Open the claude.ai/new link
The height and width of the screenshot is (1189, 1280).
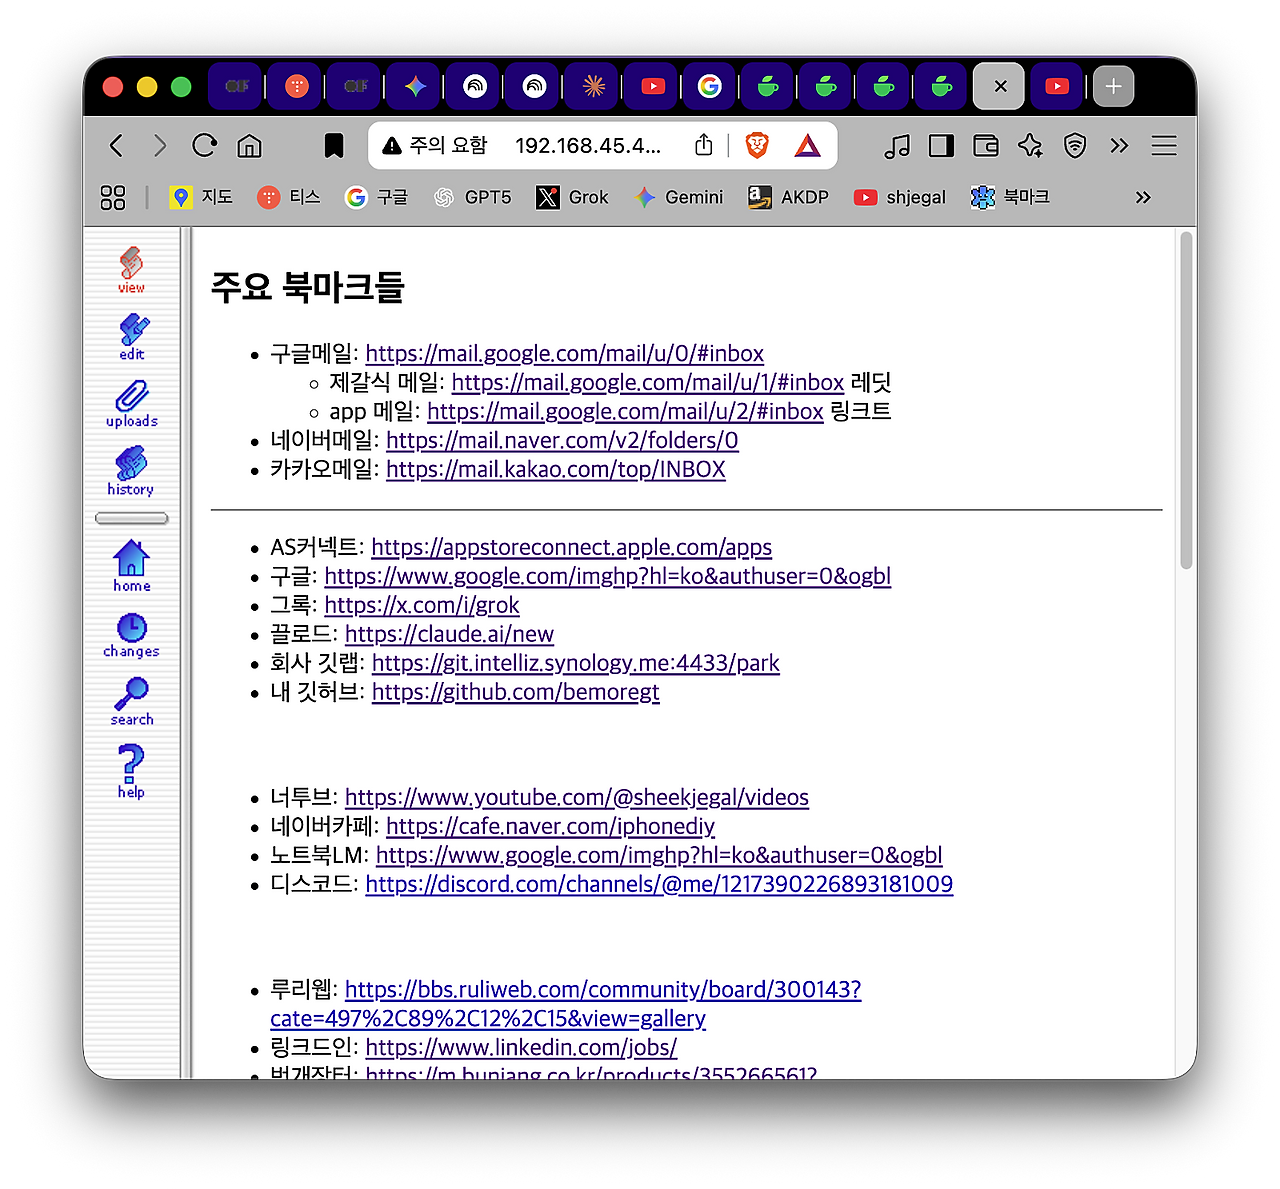pos(449,635)
